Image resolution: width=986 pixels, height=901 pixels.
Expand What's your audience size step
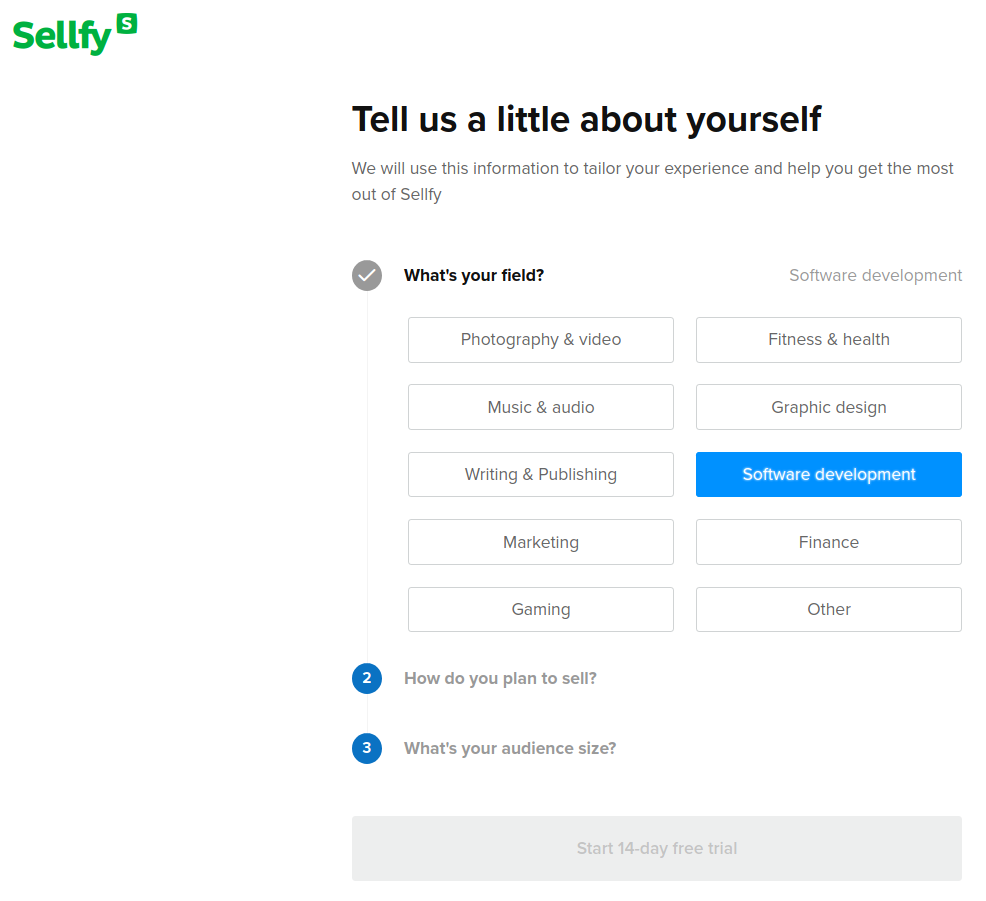point(510,748)
